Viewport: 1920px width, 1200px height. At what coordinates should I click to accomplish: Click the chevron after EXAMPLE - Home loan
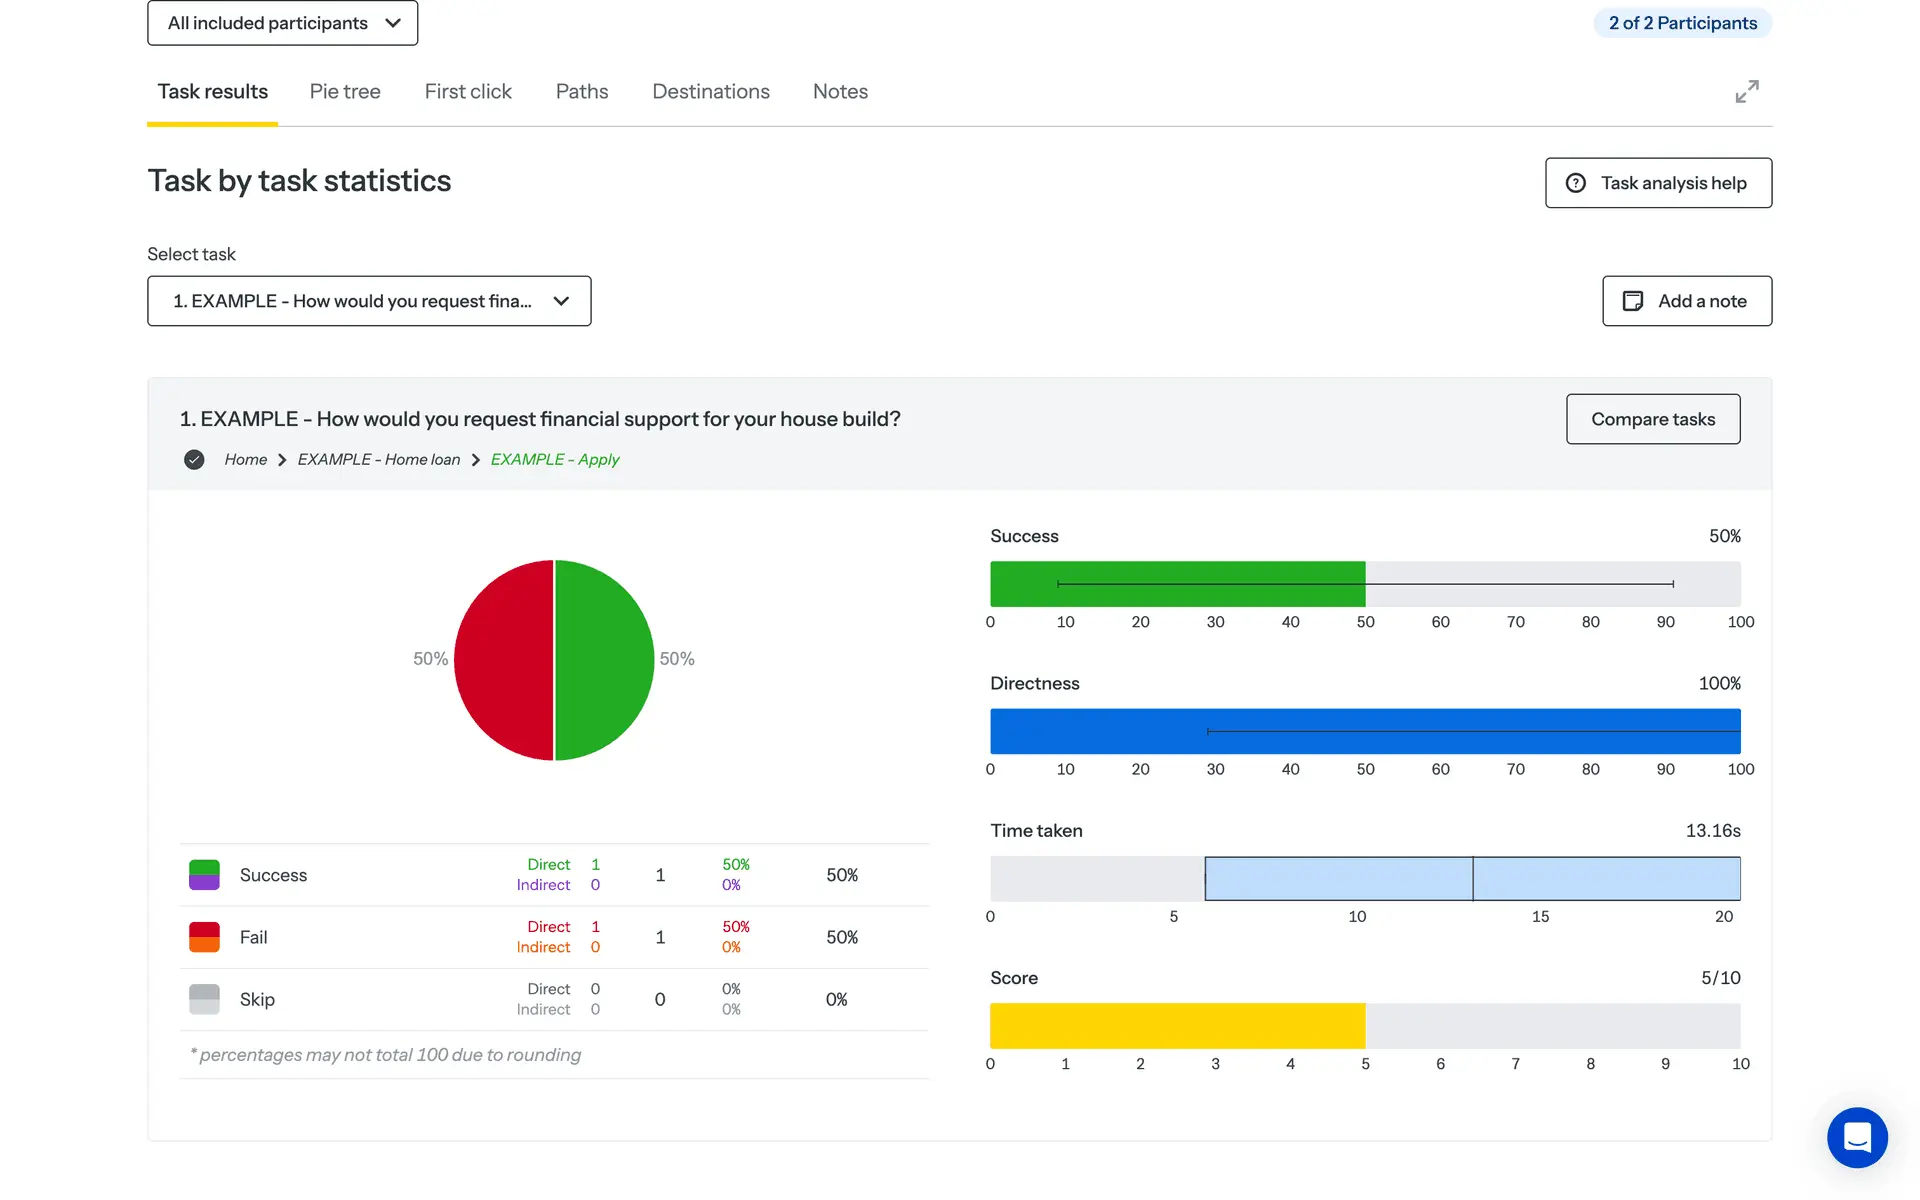476,460
